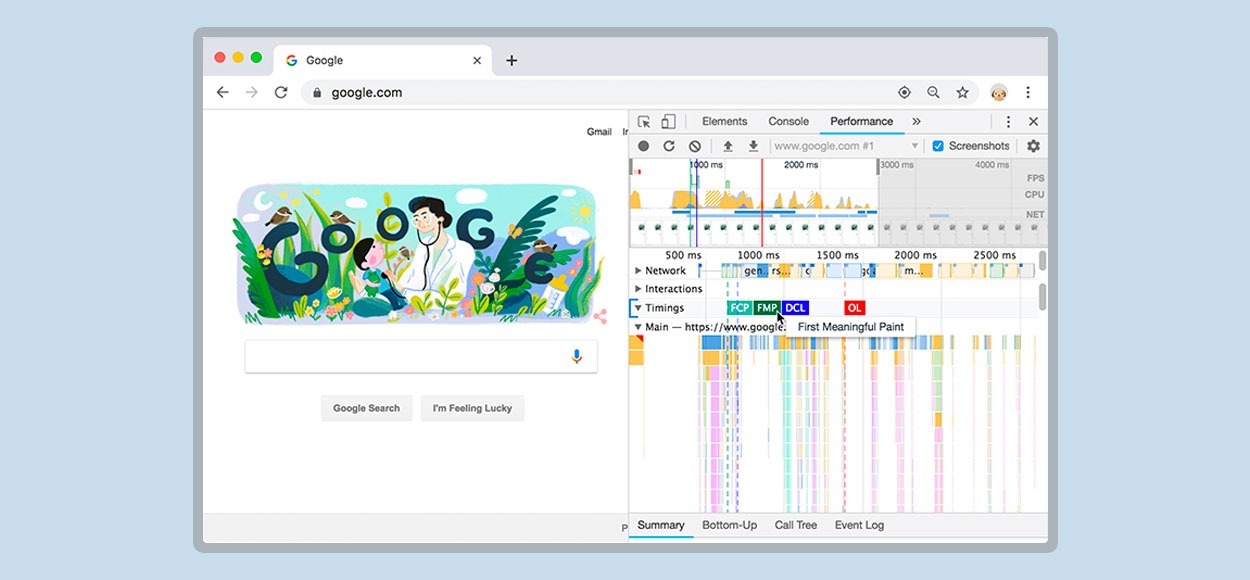Open the Gmail link
The width and height of the screenshot is (1250, 580).
click(x=599, y=132)
